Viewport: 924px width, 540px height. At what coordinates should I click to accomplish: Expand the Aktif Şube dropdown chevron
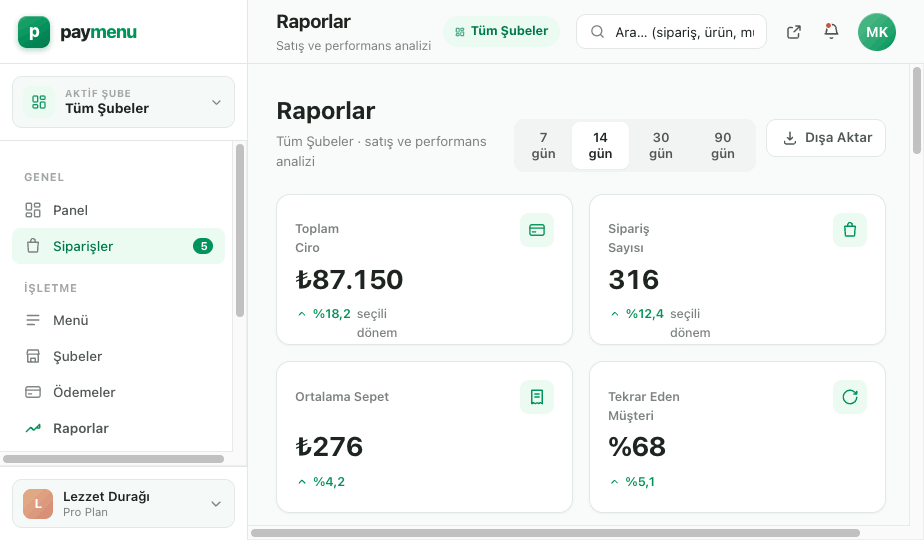click(216, 103)
